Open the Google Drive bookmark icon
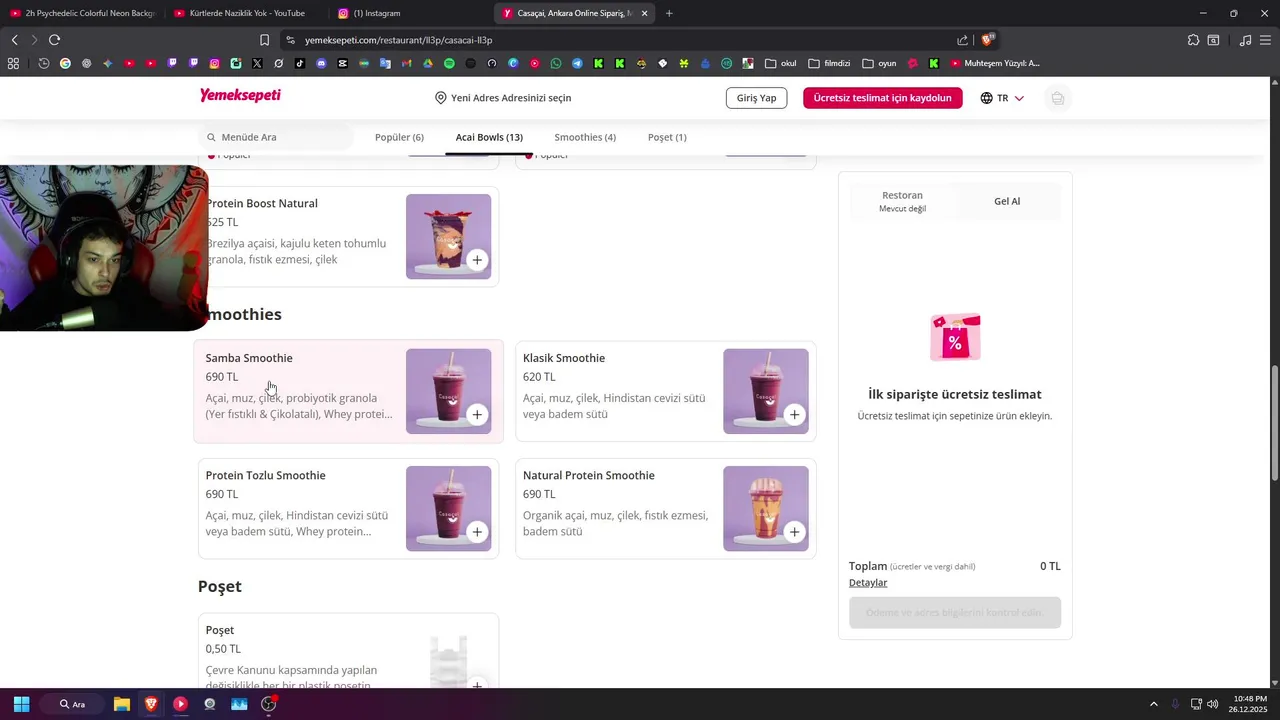The height and width of the screenshot is (720, 1280). (x=428, y=63)
